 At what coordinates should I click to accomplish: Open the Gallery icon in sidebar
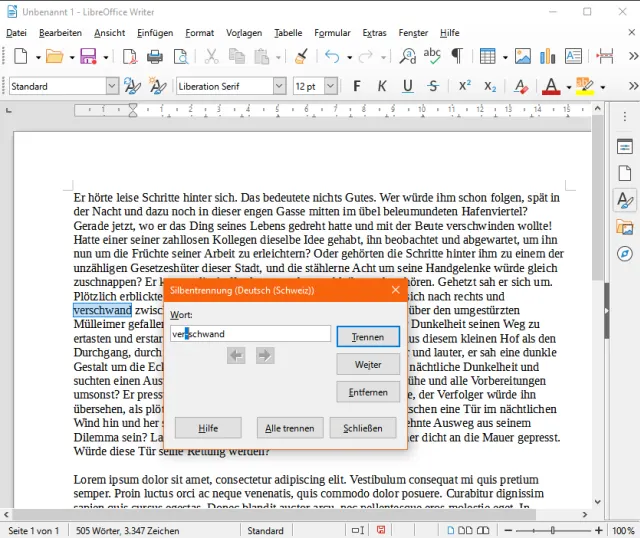point(625,226)
